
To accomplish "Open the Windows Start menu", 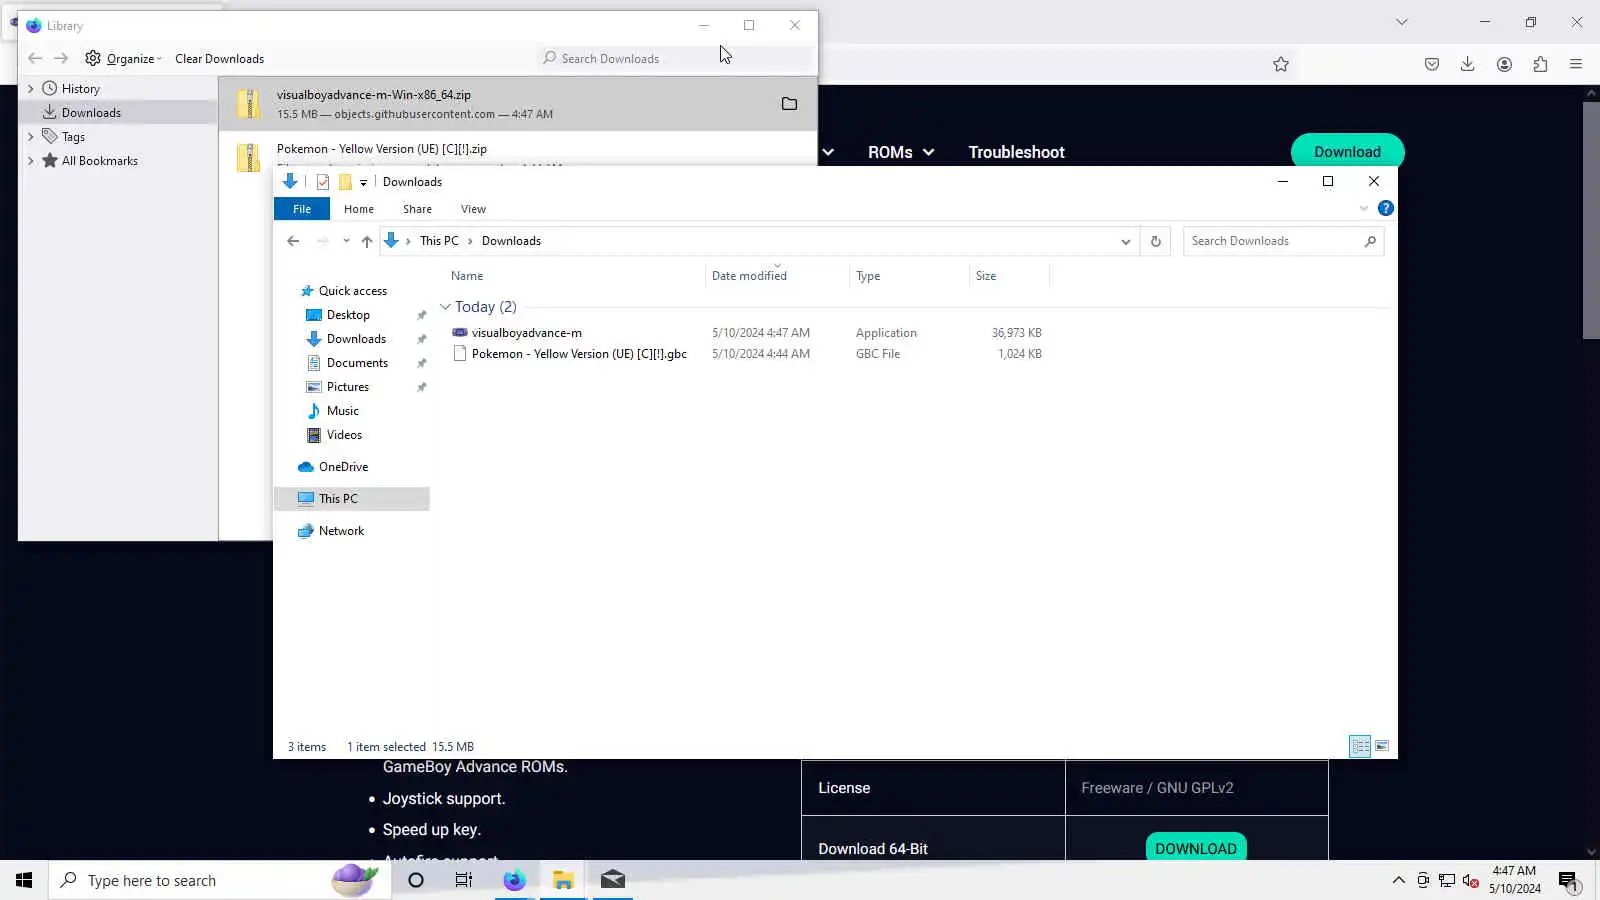I will pos(24,880).
